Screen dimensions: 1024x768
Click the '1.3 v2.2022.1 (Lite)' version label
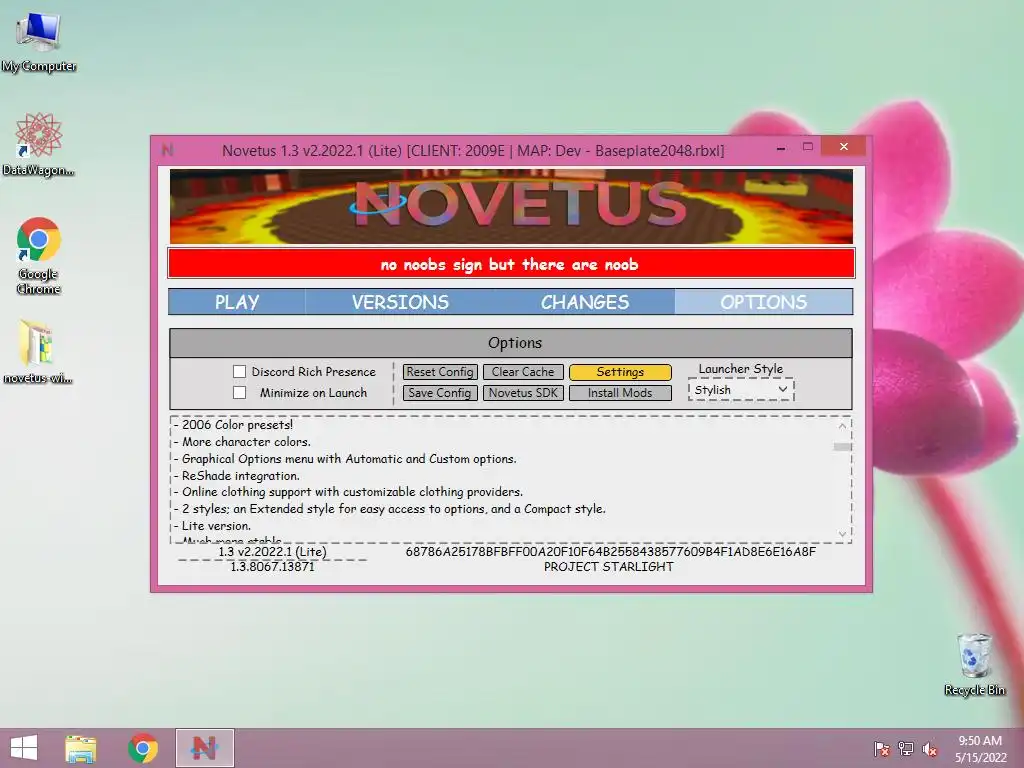tap(272, 551)
